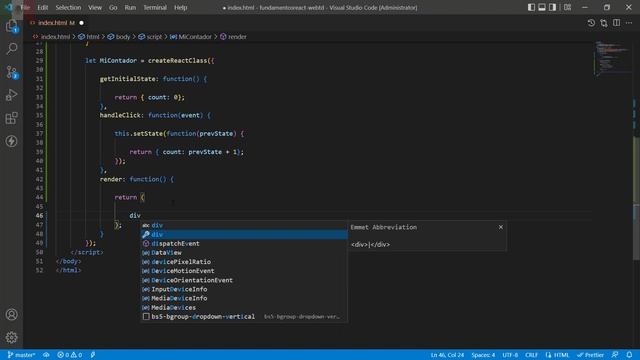
Task: Expand render breadcrumb segment
Action: click(x=233, y=37)
